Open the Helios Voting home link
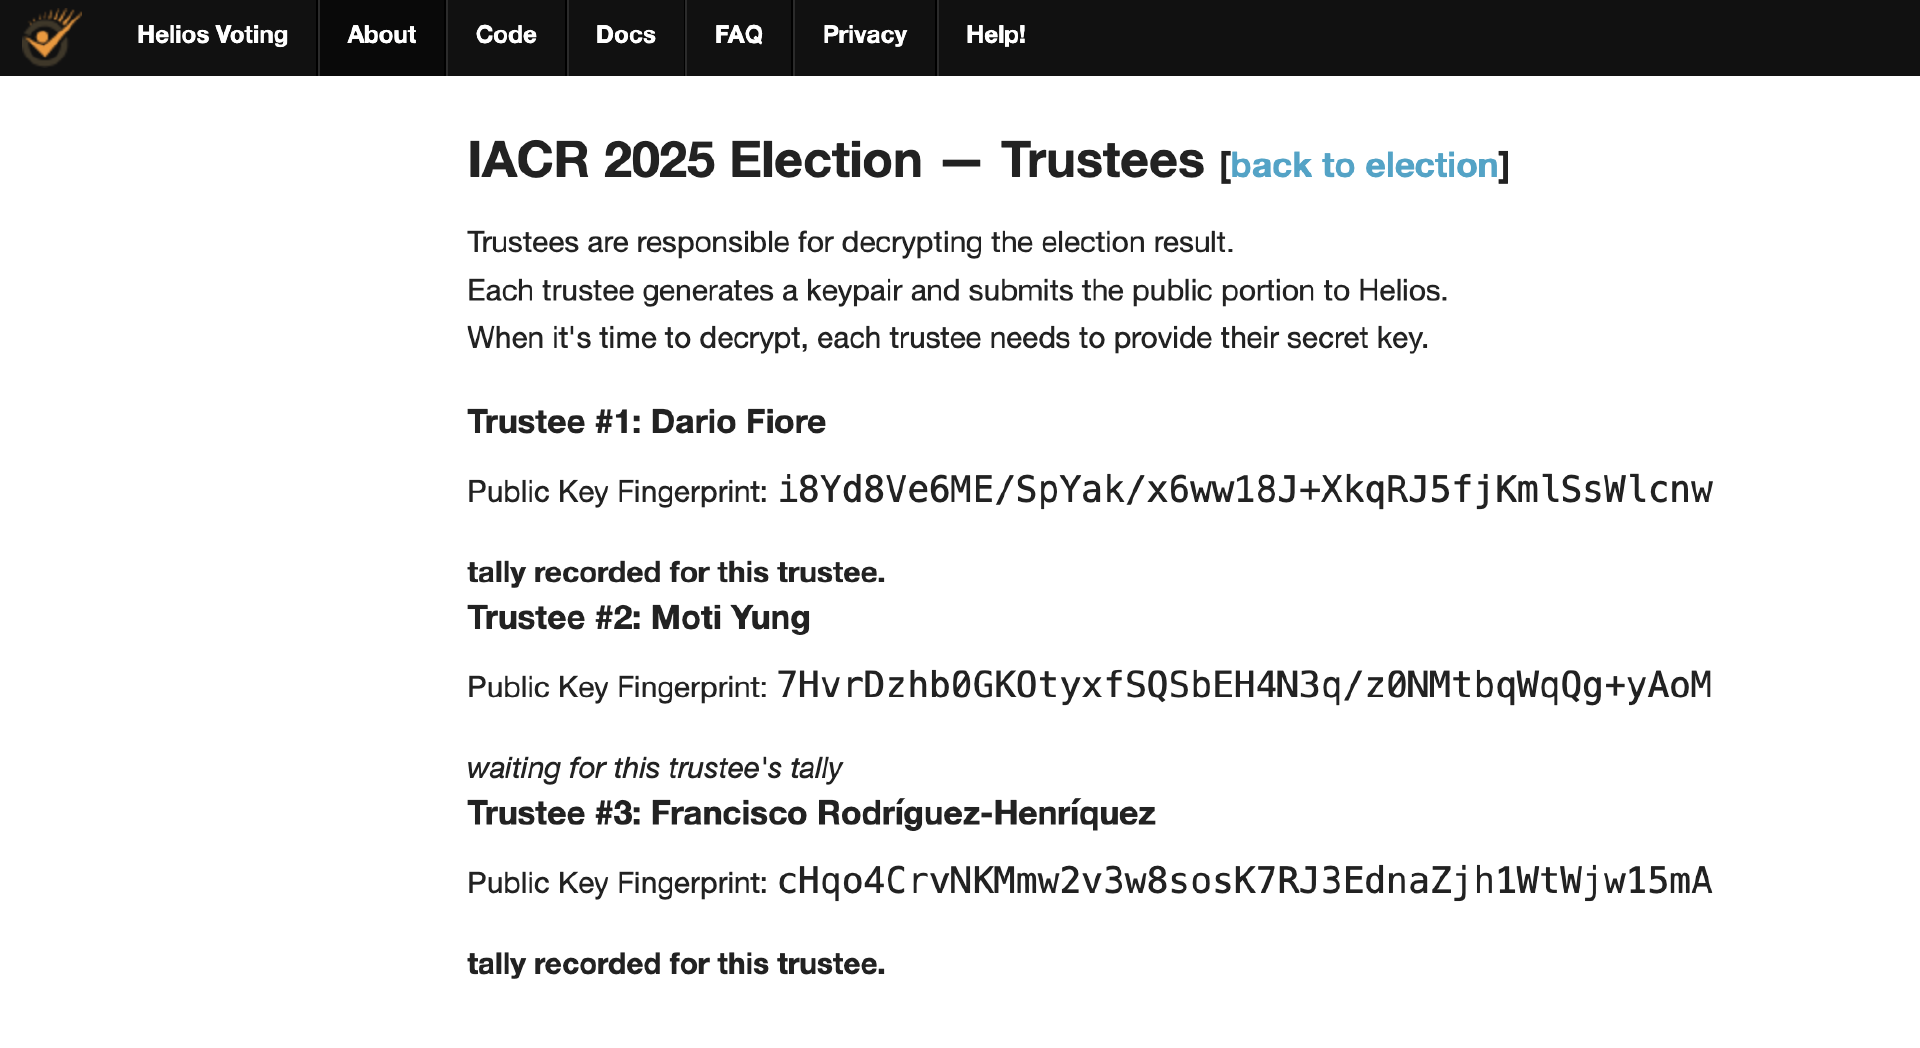Viewport: 1920px width, 1048px height. 212,35
